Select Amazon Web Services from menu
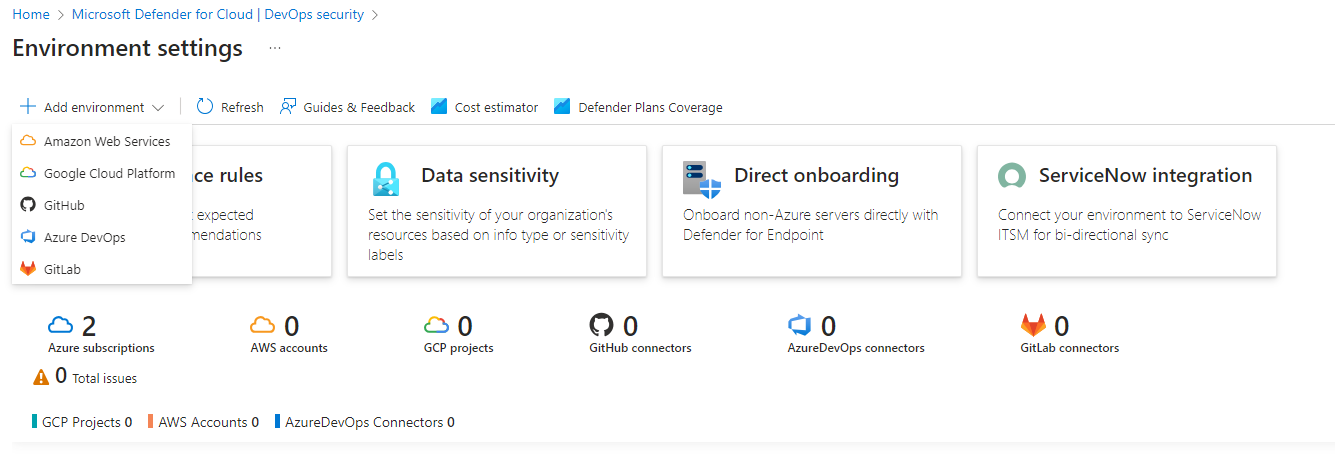Screen dimensions: 1335x454 [x=106, y=141]
